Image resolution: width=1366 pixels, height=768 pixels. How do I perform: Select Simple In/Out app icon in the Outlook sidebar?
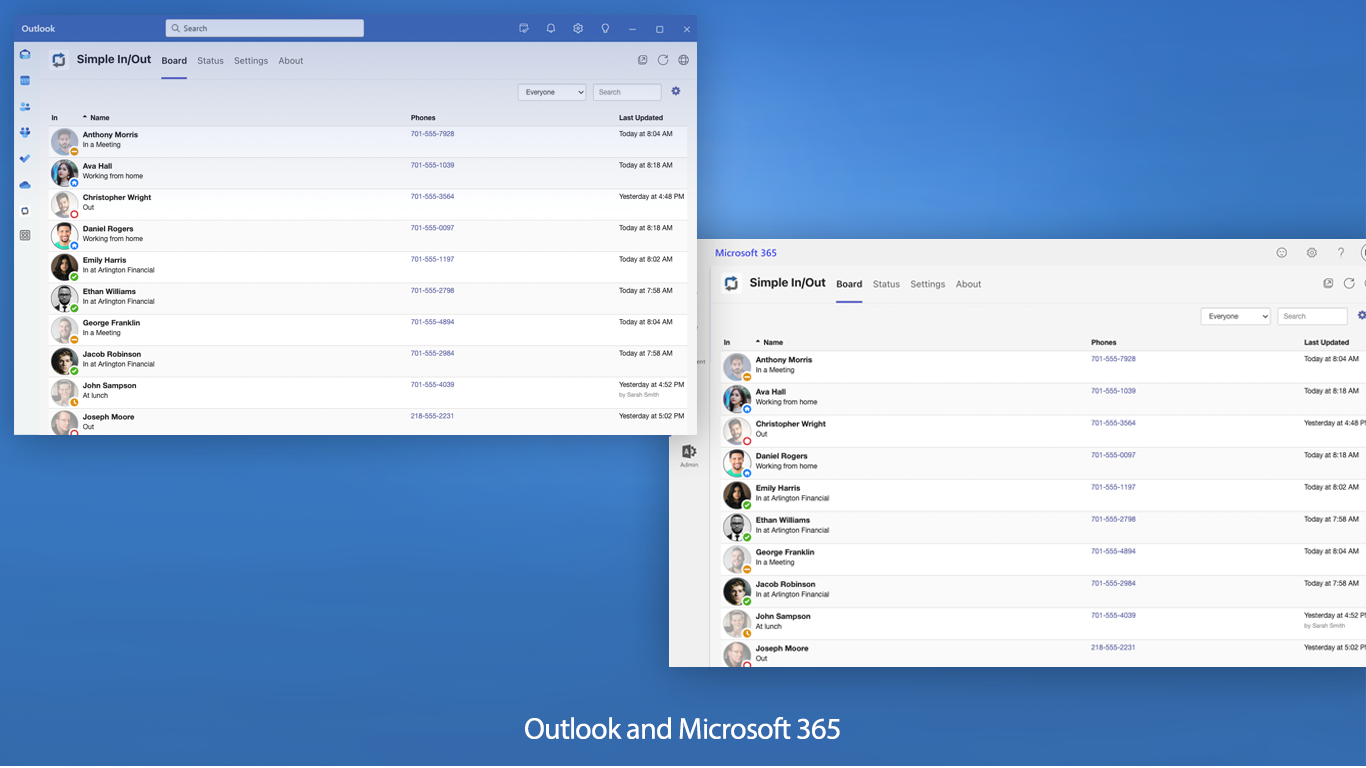pyautogui.click(x=25, y=211)
